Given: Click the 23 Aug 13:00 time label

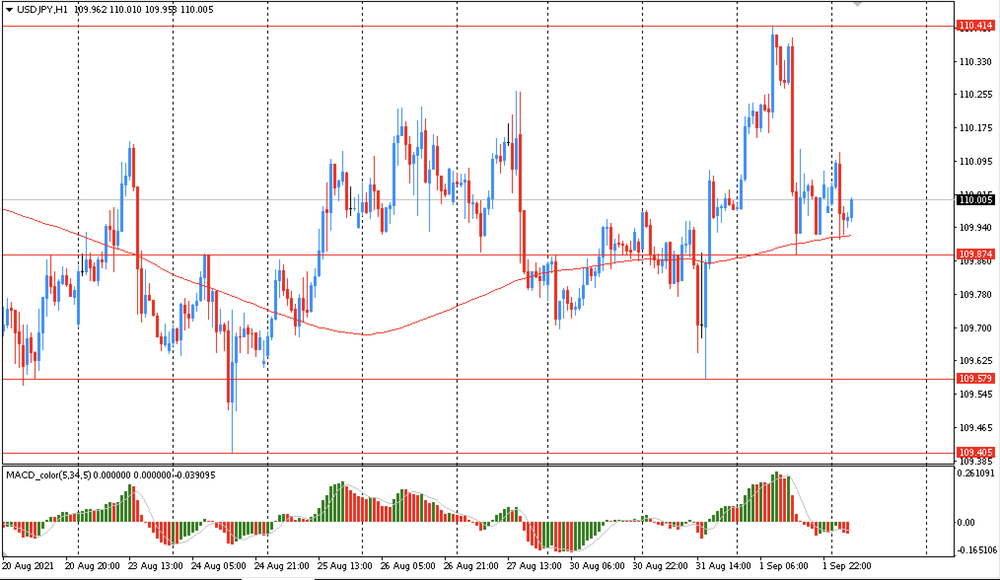Looking at the screenshot, I should point(156,566).
